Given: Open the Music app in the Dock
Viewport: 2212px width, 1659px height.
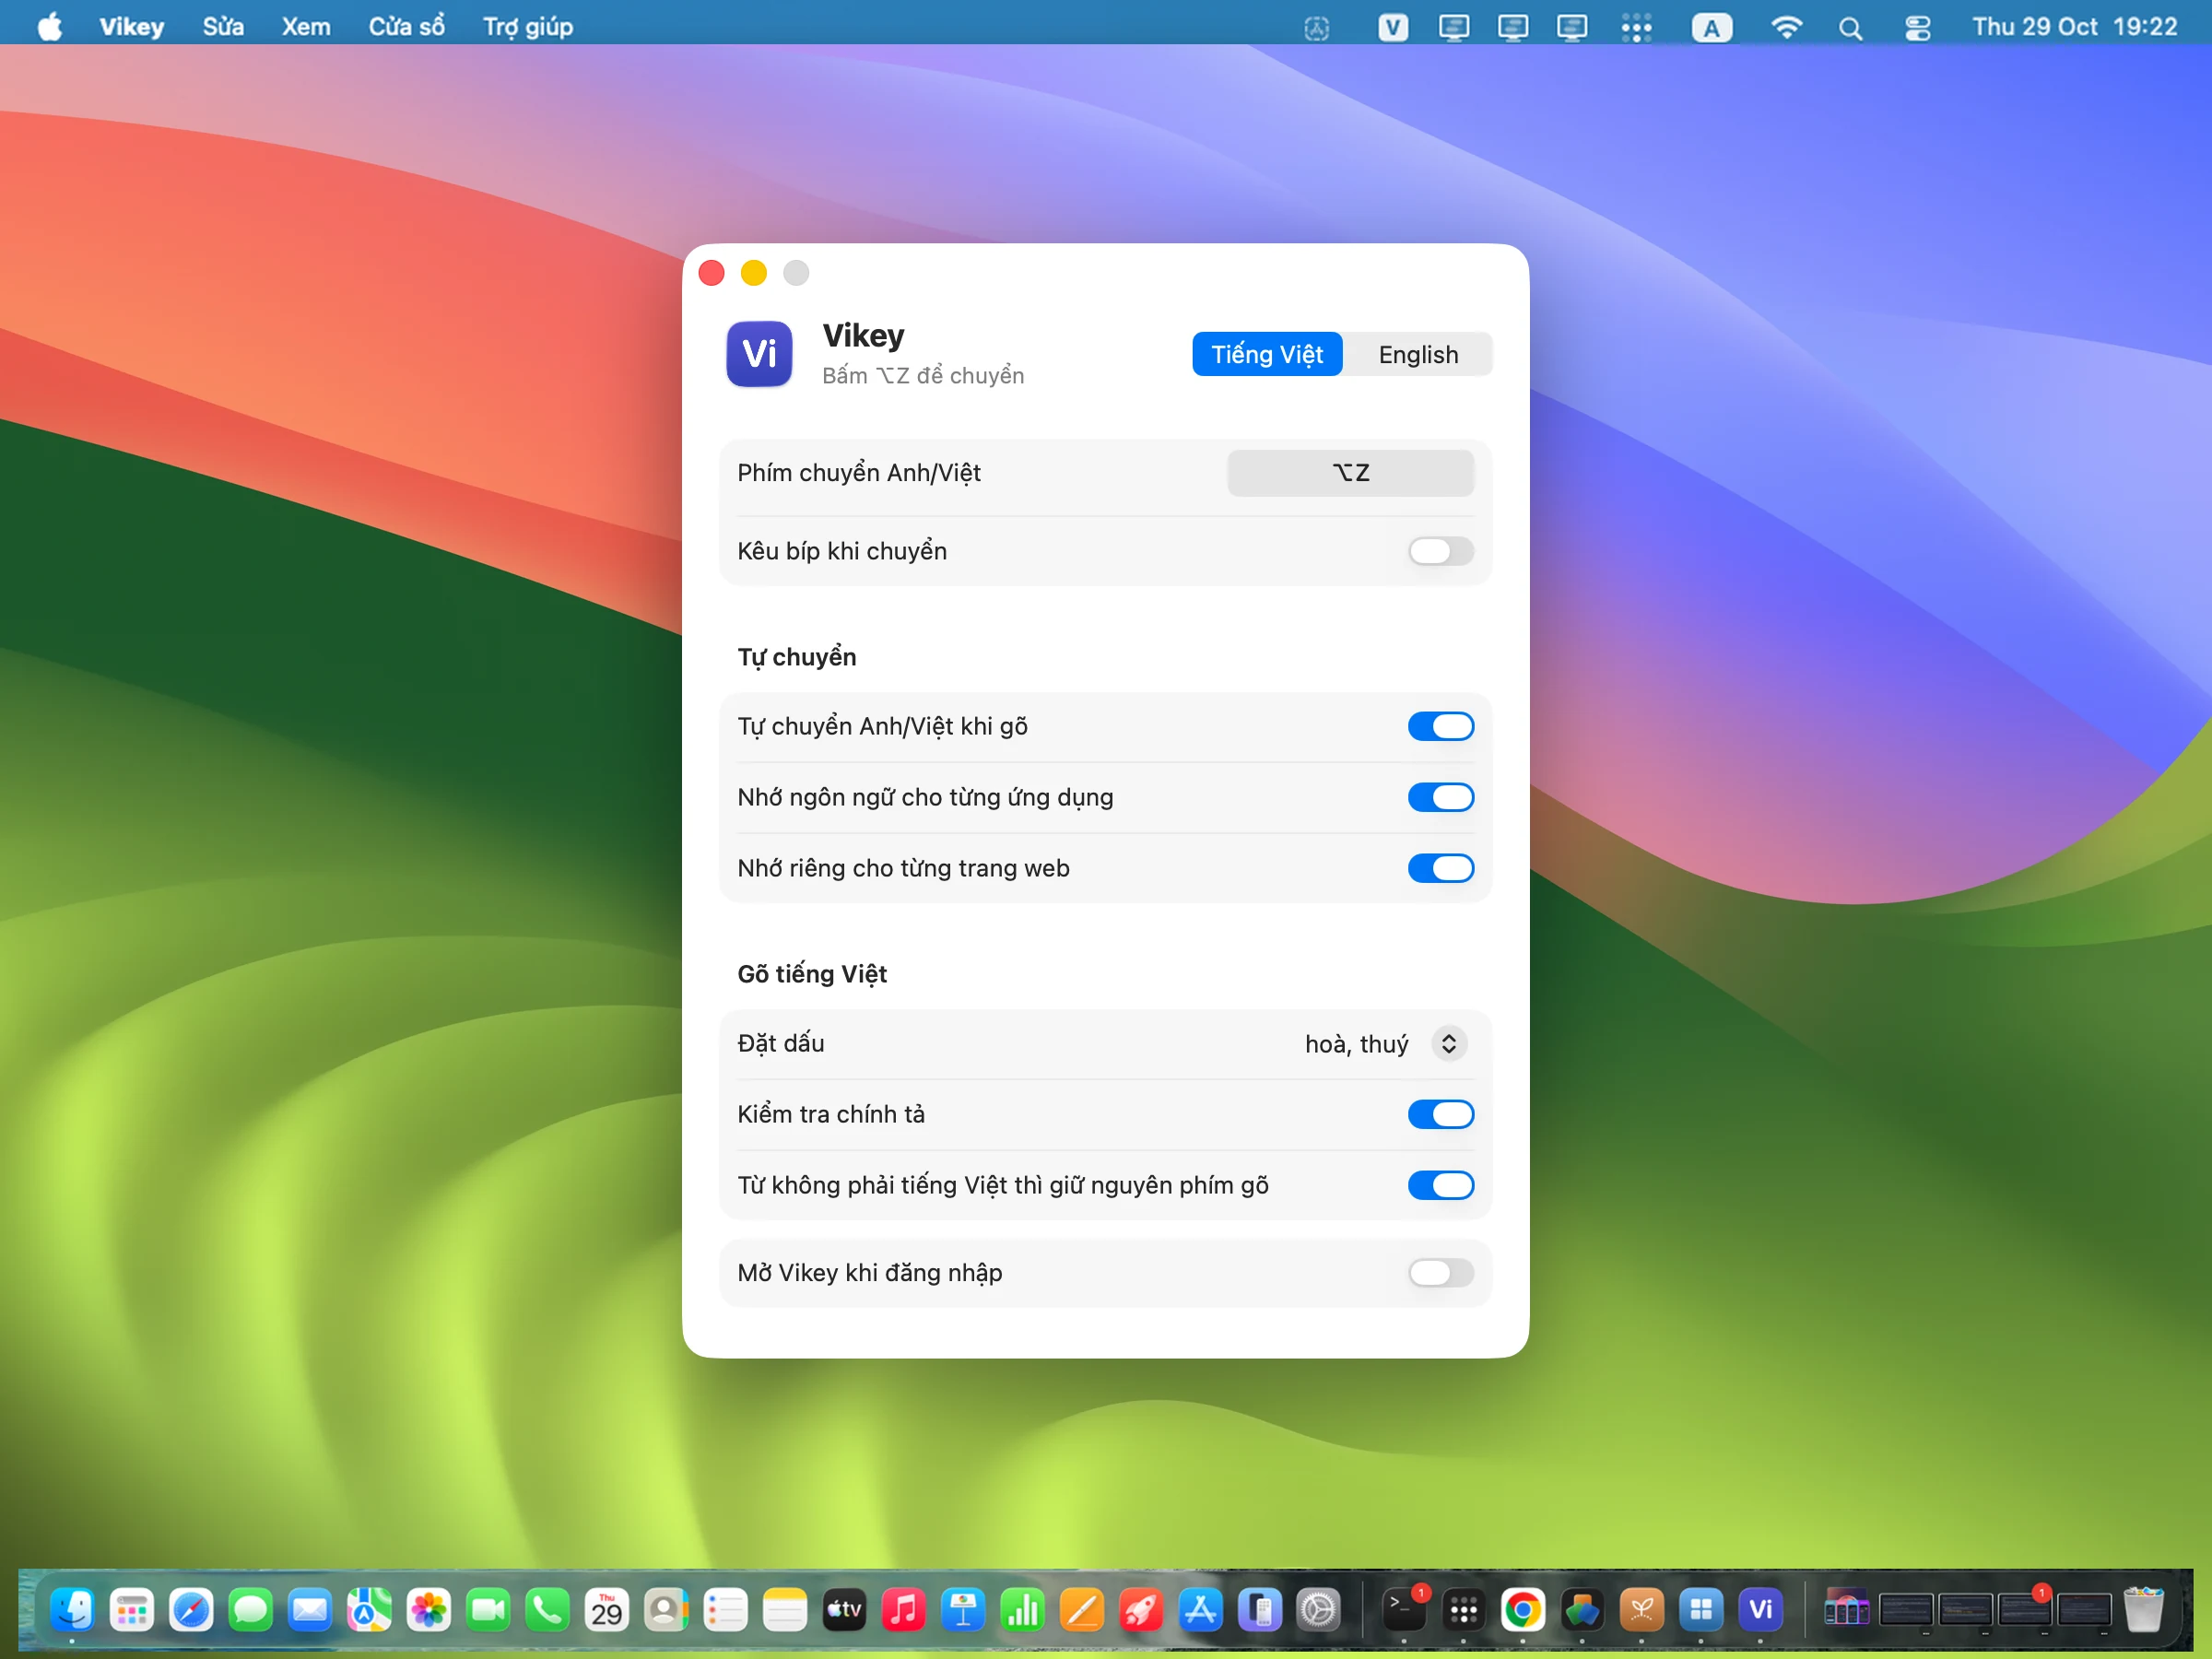Looking at the screenshot, I should point(903,1610).
